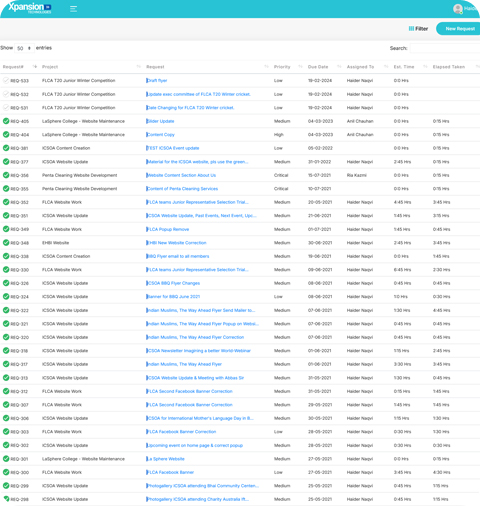Image resolution: width=480 pixels, height=506 pixels.
Task: Click completed check icon for REQ-306
Action: coord(6,418)
